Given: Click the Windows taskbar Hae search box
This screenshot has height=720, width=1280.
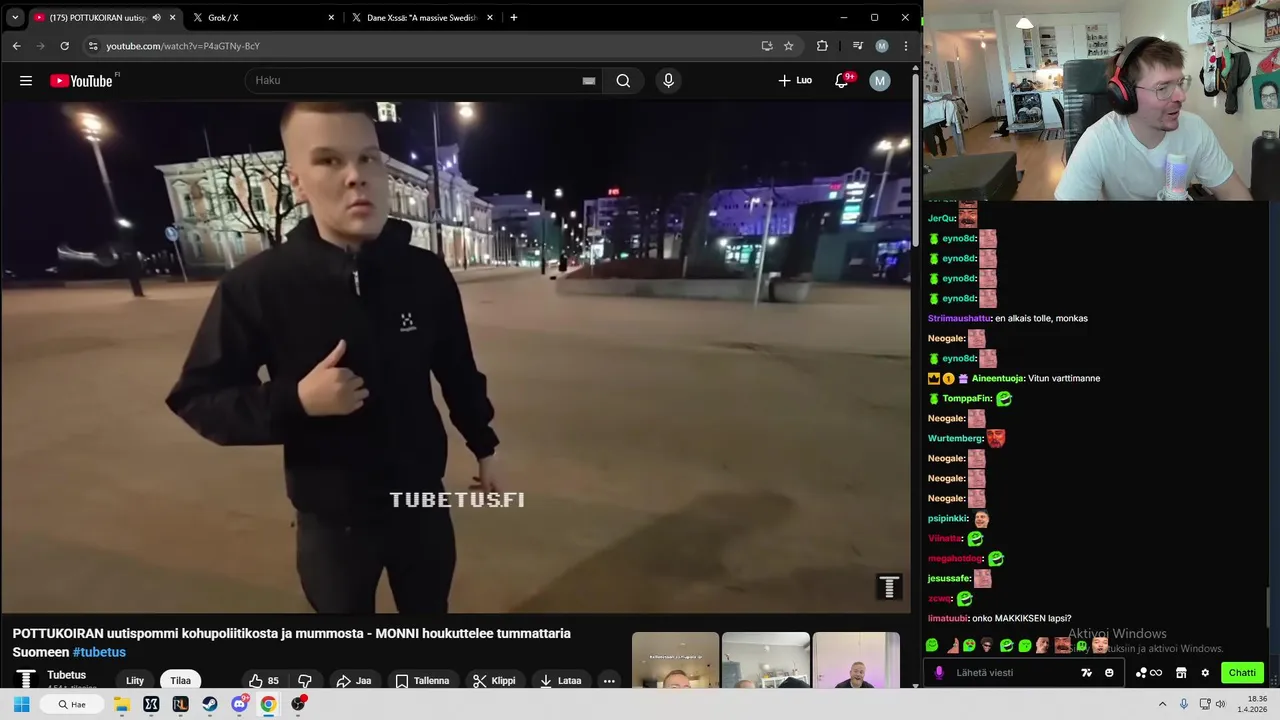Looking at the screenshot, I should coord(70,704).
